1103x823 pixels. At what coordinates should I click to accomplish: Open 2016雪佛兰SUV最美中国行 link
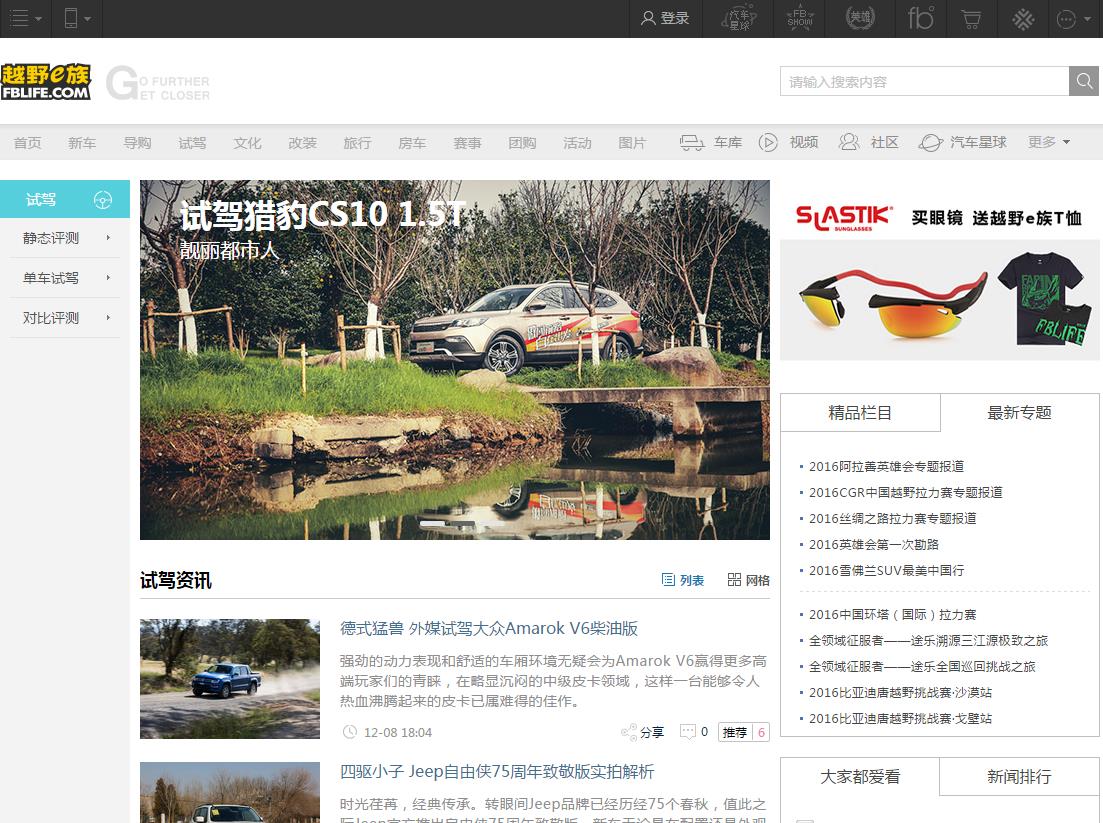(886, 570)
